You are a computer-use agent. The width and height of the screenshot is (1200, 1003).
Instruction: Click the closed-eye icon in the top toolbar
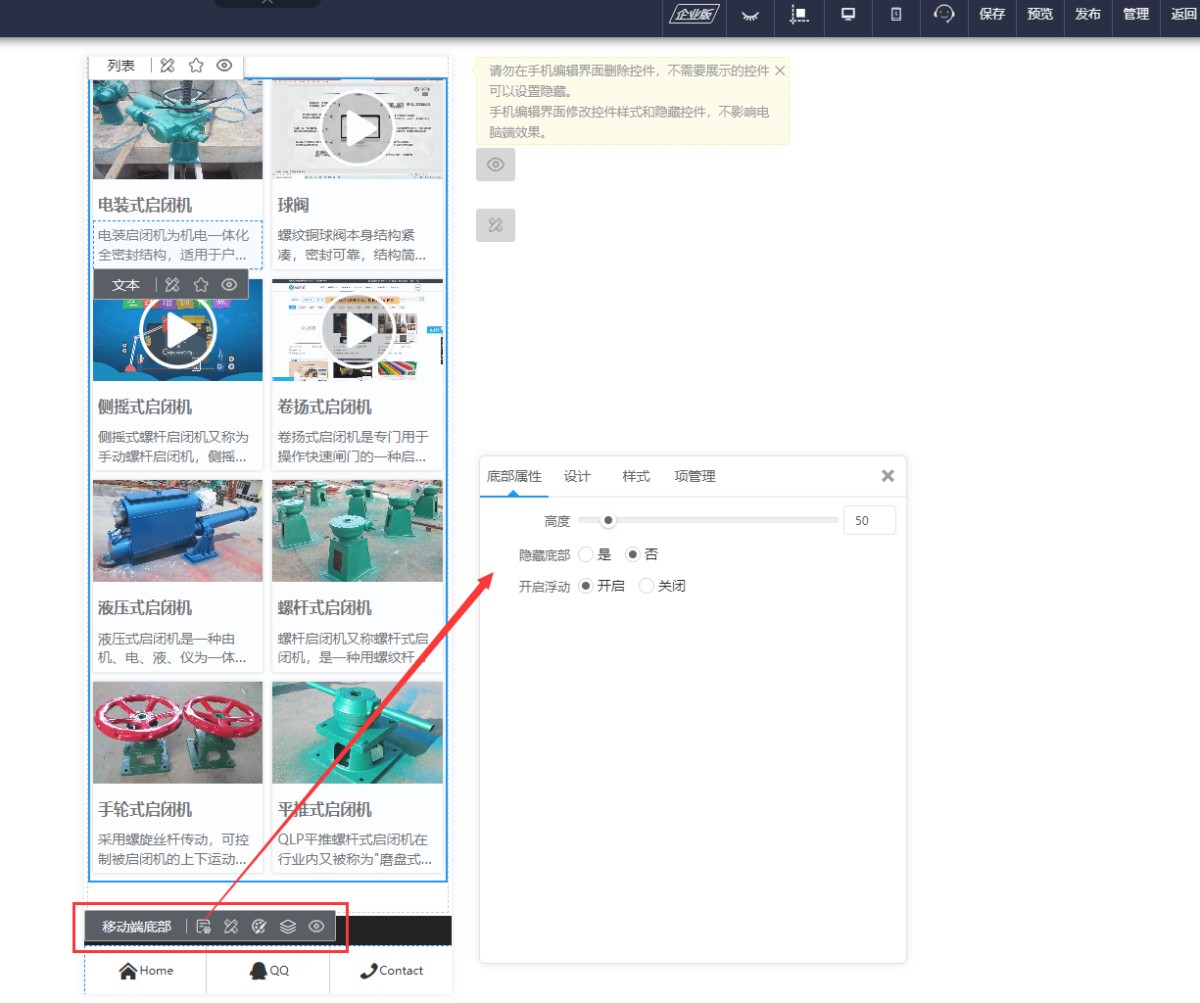749,15
